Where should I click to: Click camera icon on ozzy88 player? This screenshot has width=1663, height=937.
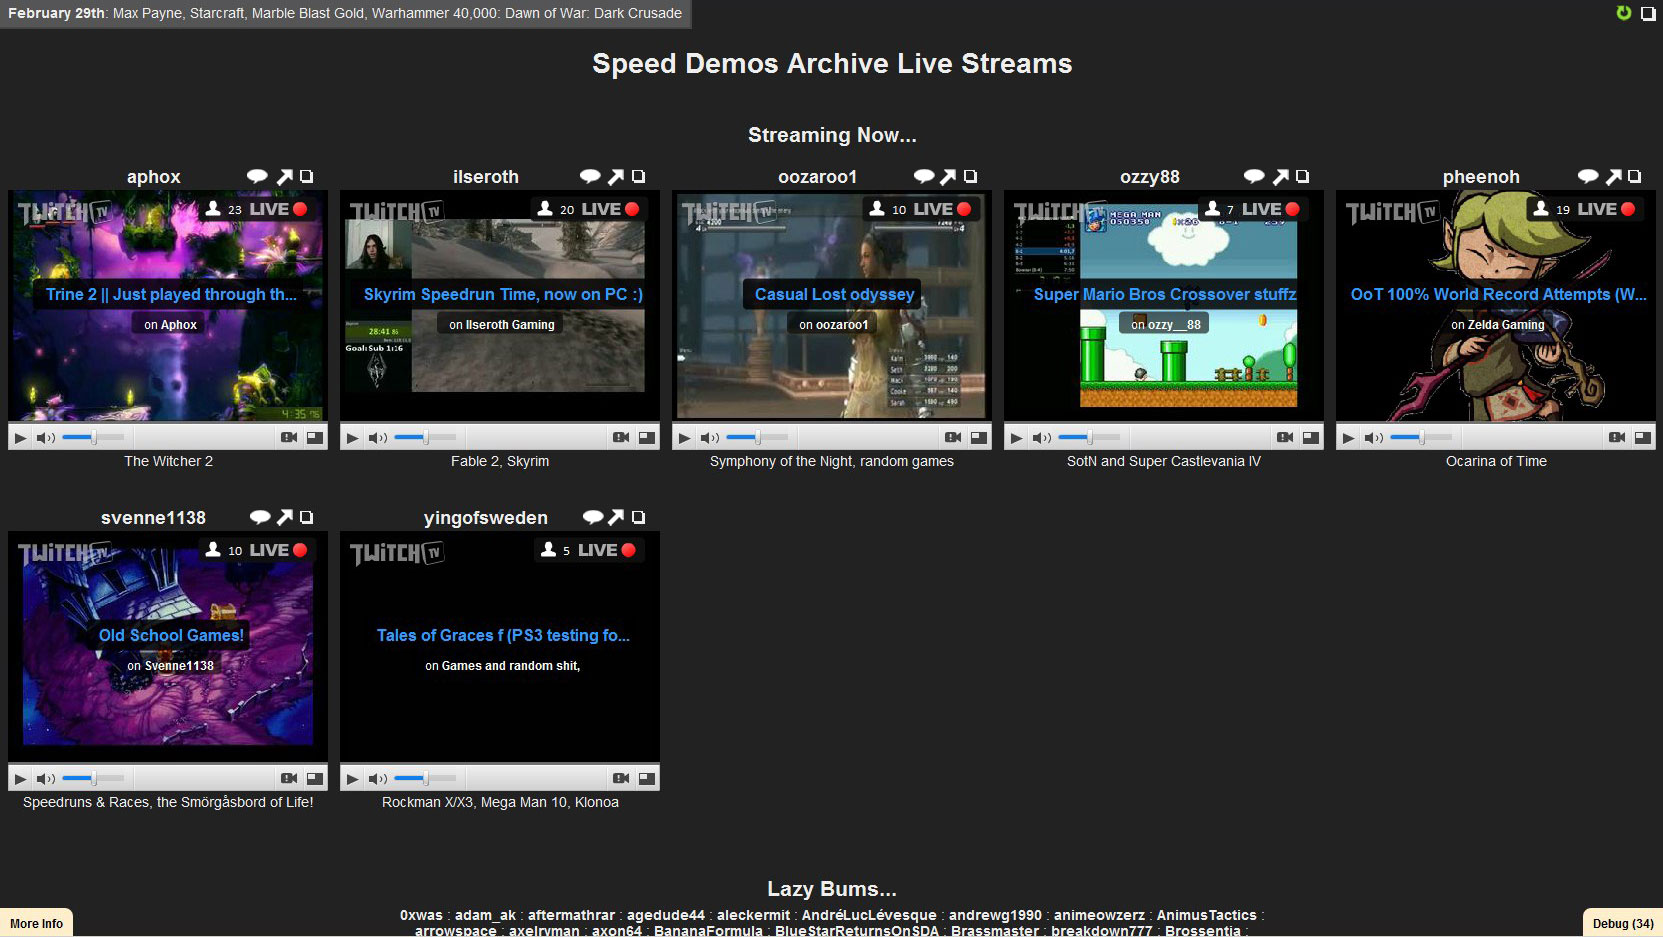(1285, 438)
